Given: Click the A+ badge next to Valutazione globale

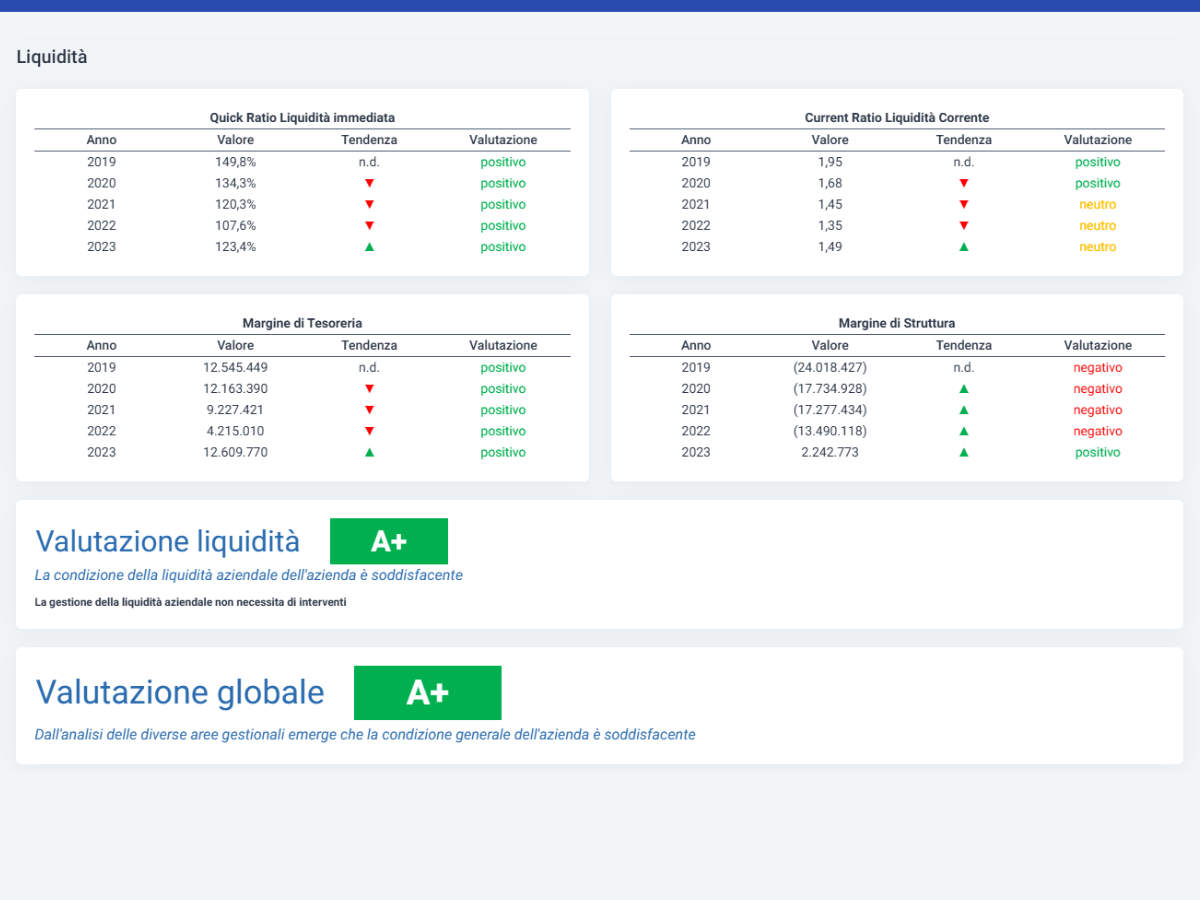Looking at the screenshot, I should pyautogui.click(x=427, y=693).
